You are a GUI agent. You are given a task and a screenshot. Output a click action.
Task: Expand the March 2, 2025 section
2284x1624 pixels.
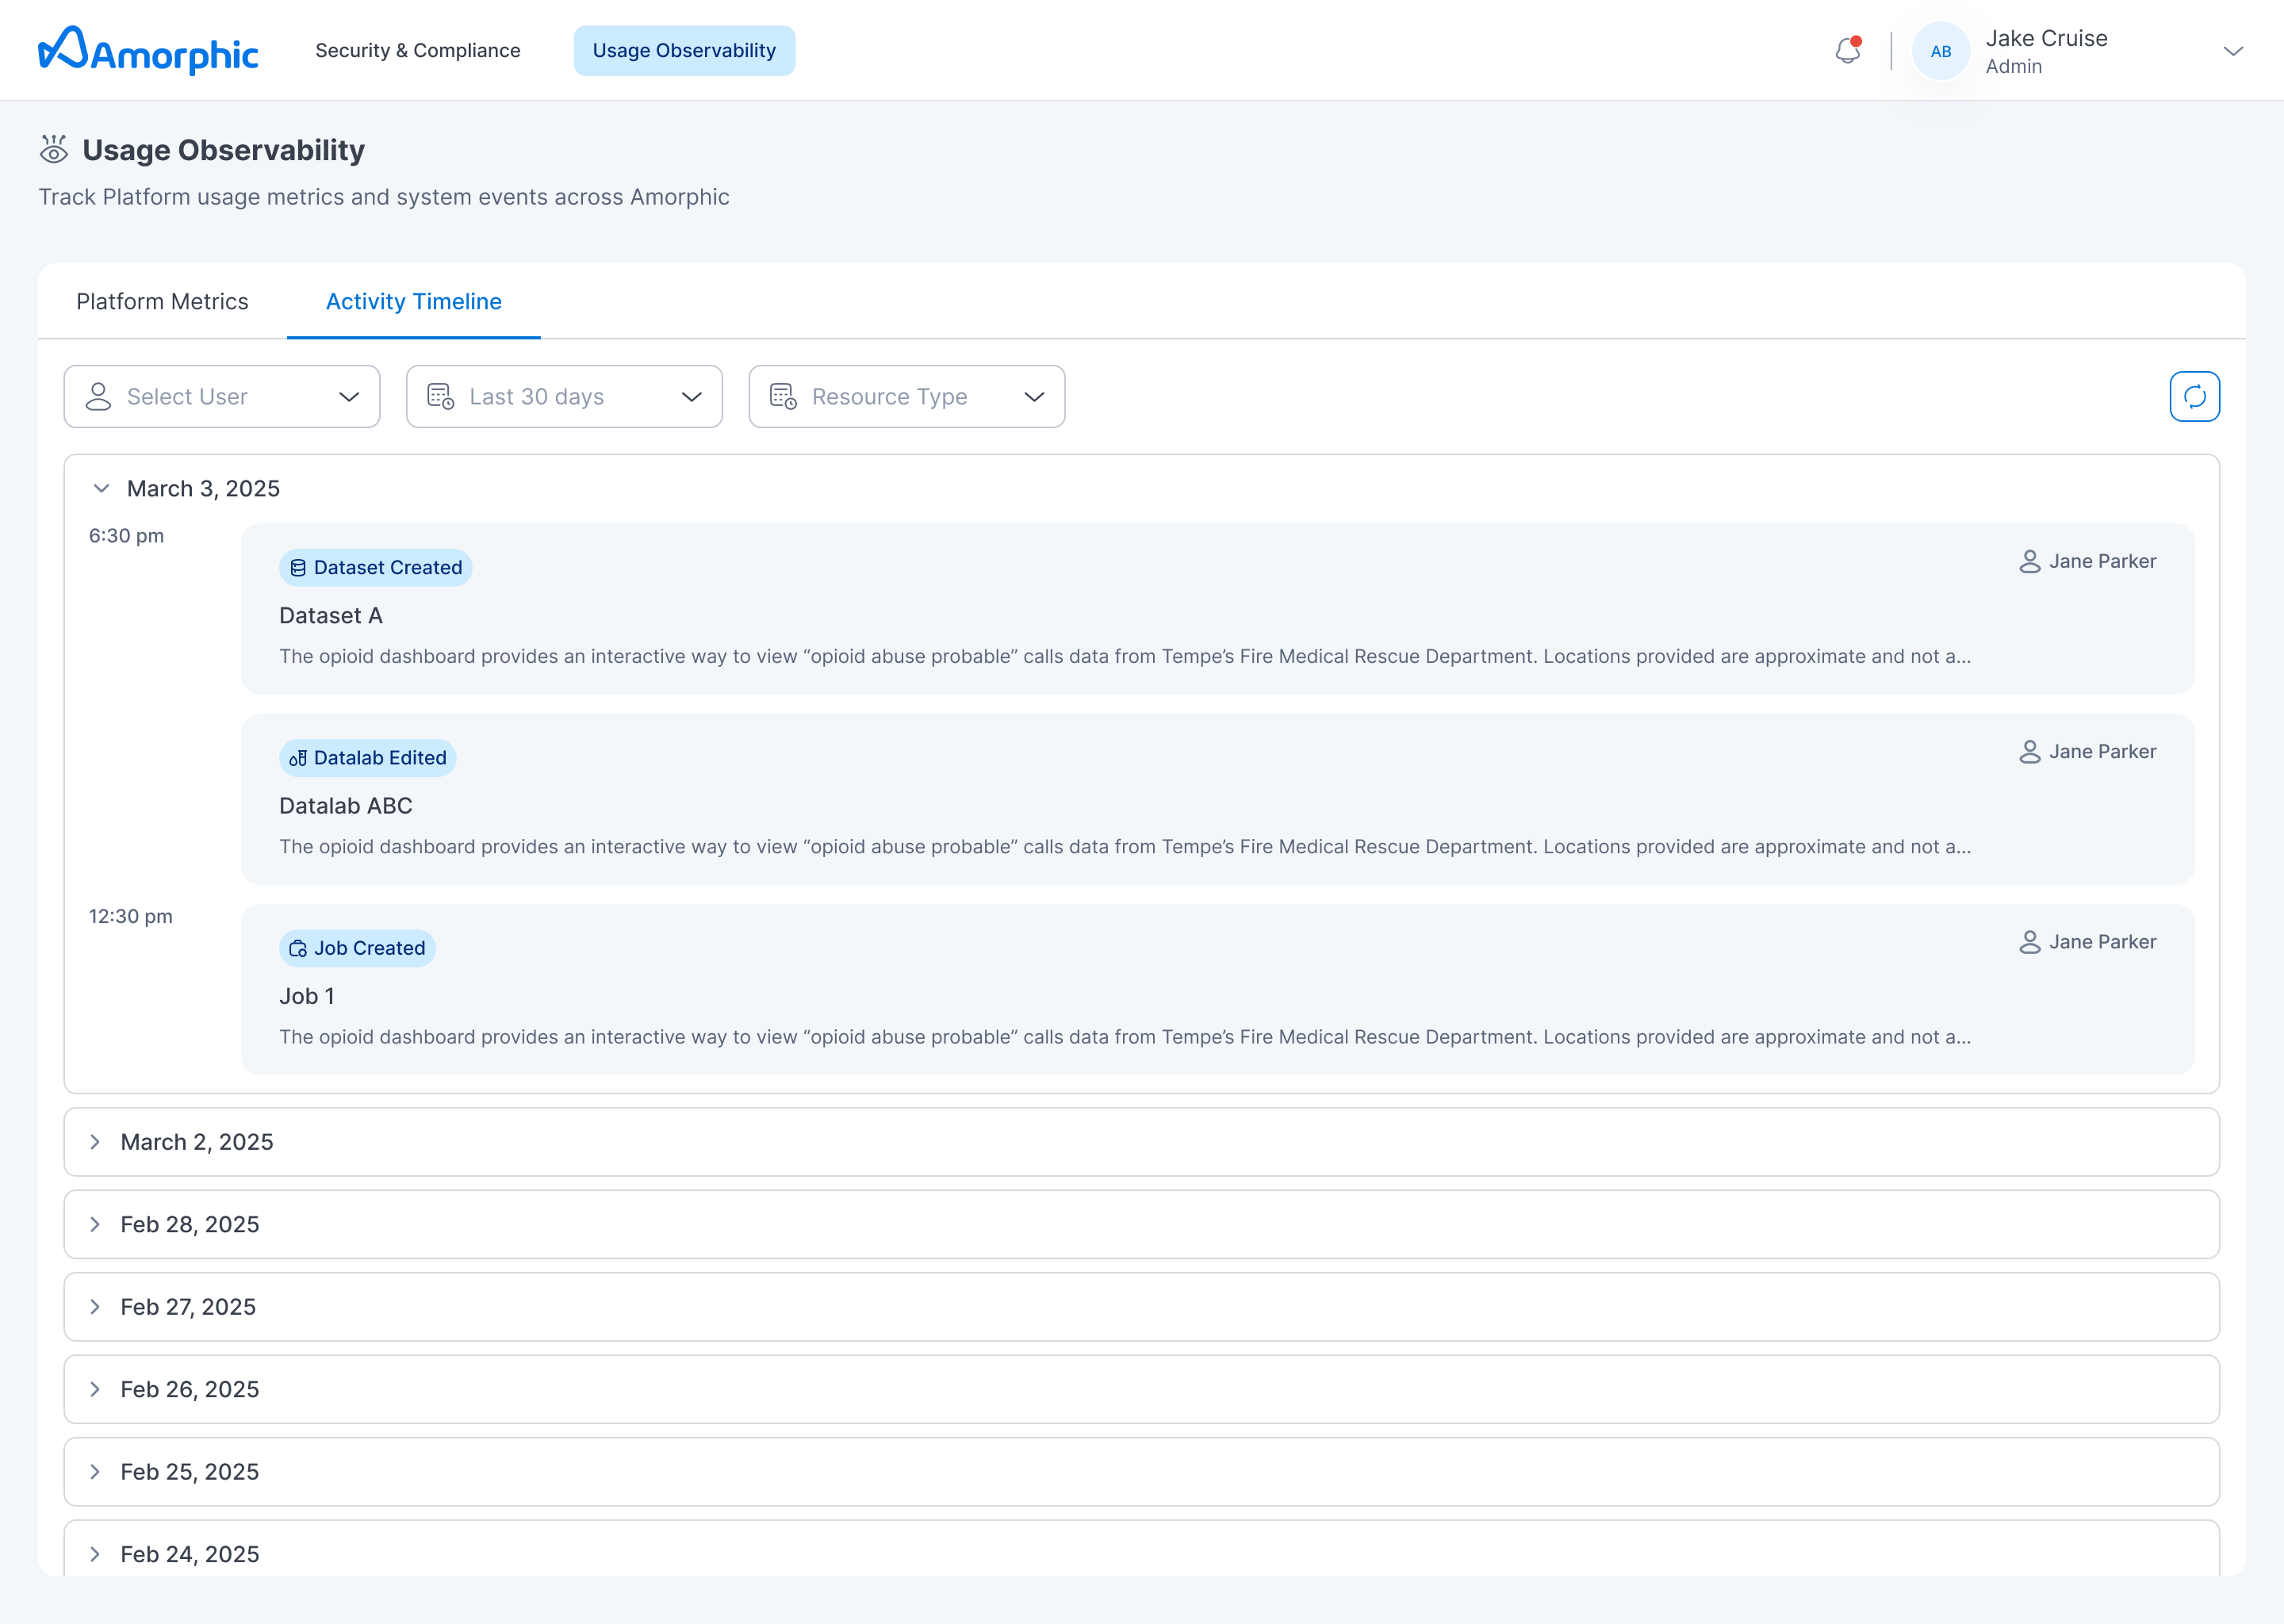[95, 1142]
